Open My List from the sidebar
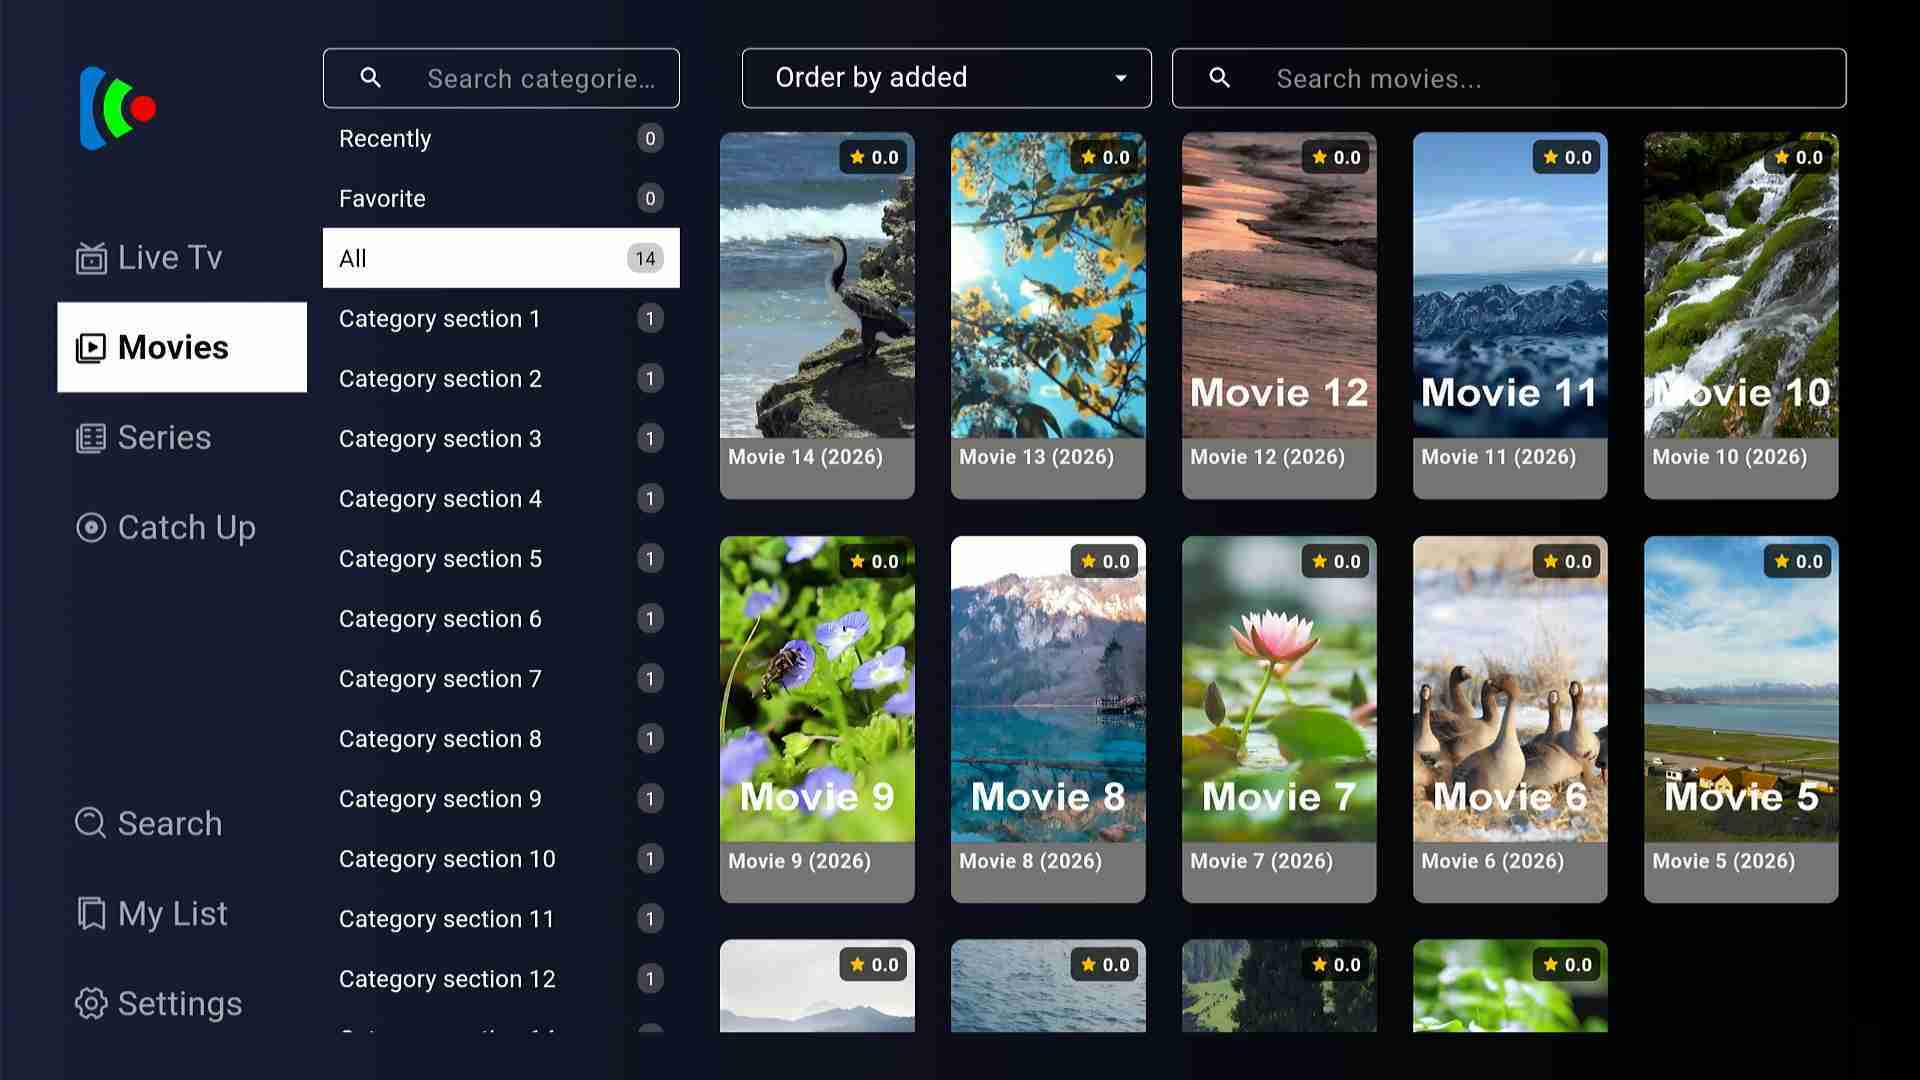The height and width of the screenshot is (1080, 1920). tap(182, 913)
